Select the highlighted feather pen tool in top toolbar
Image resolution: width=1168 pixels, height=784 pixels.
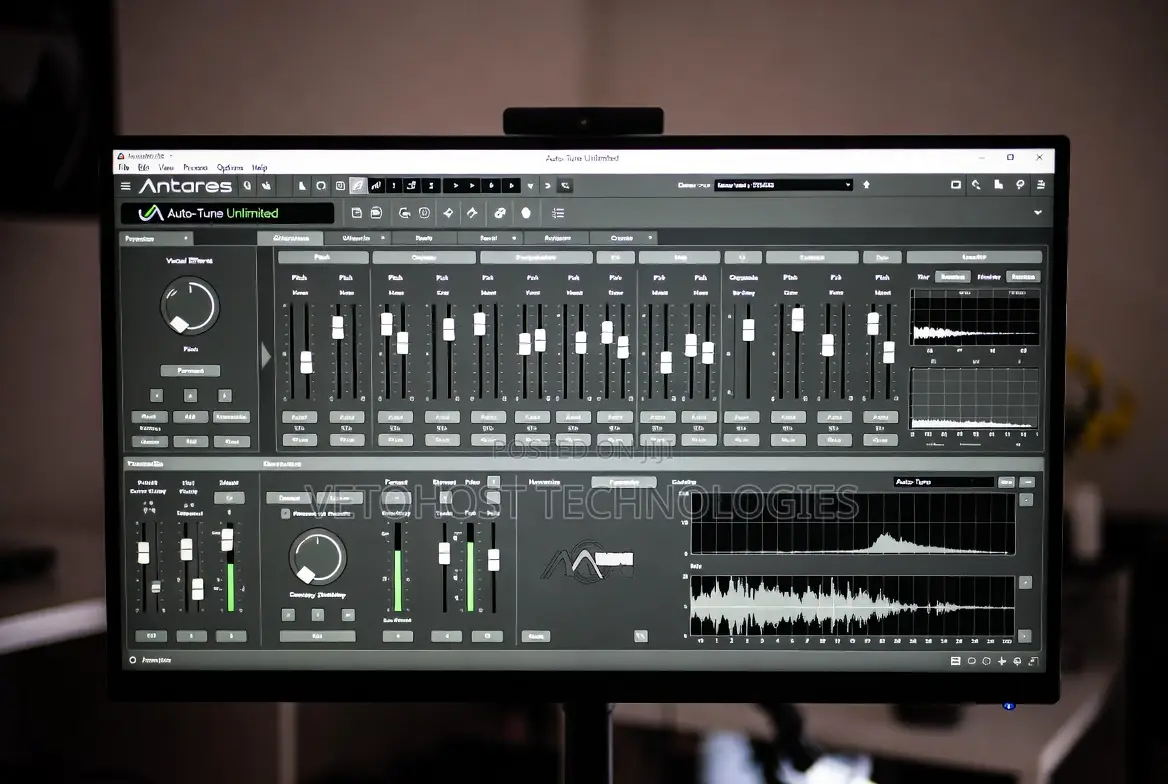tap(358, 186)
